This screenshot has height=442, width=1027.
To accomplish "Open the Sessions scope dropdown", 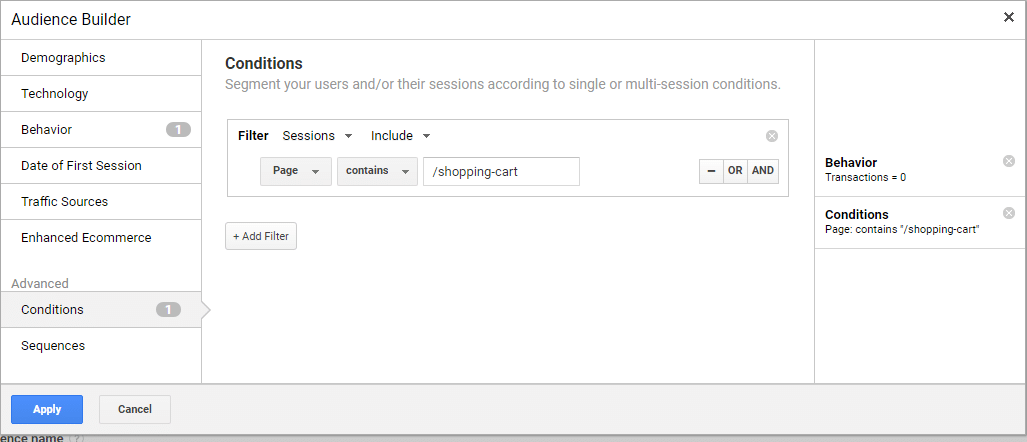I will click(x=317, y=136).
